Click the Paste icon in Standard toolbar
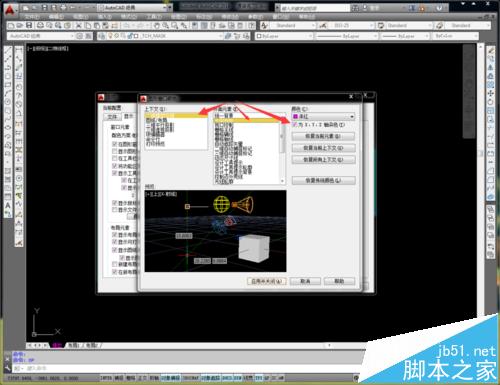 click(x=97, y=25)
